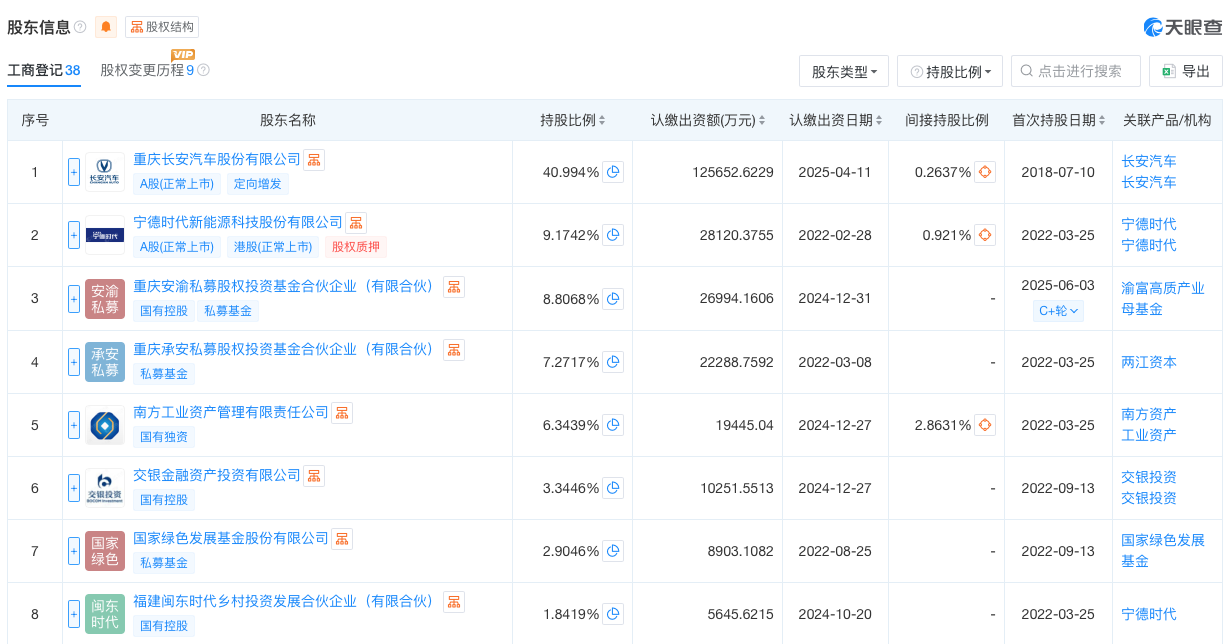Expand row for 宁德时代新能源科技股份有限公司
The height and width of the screenshot is (644, 1227).
(74, 235)
